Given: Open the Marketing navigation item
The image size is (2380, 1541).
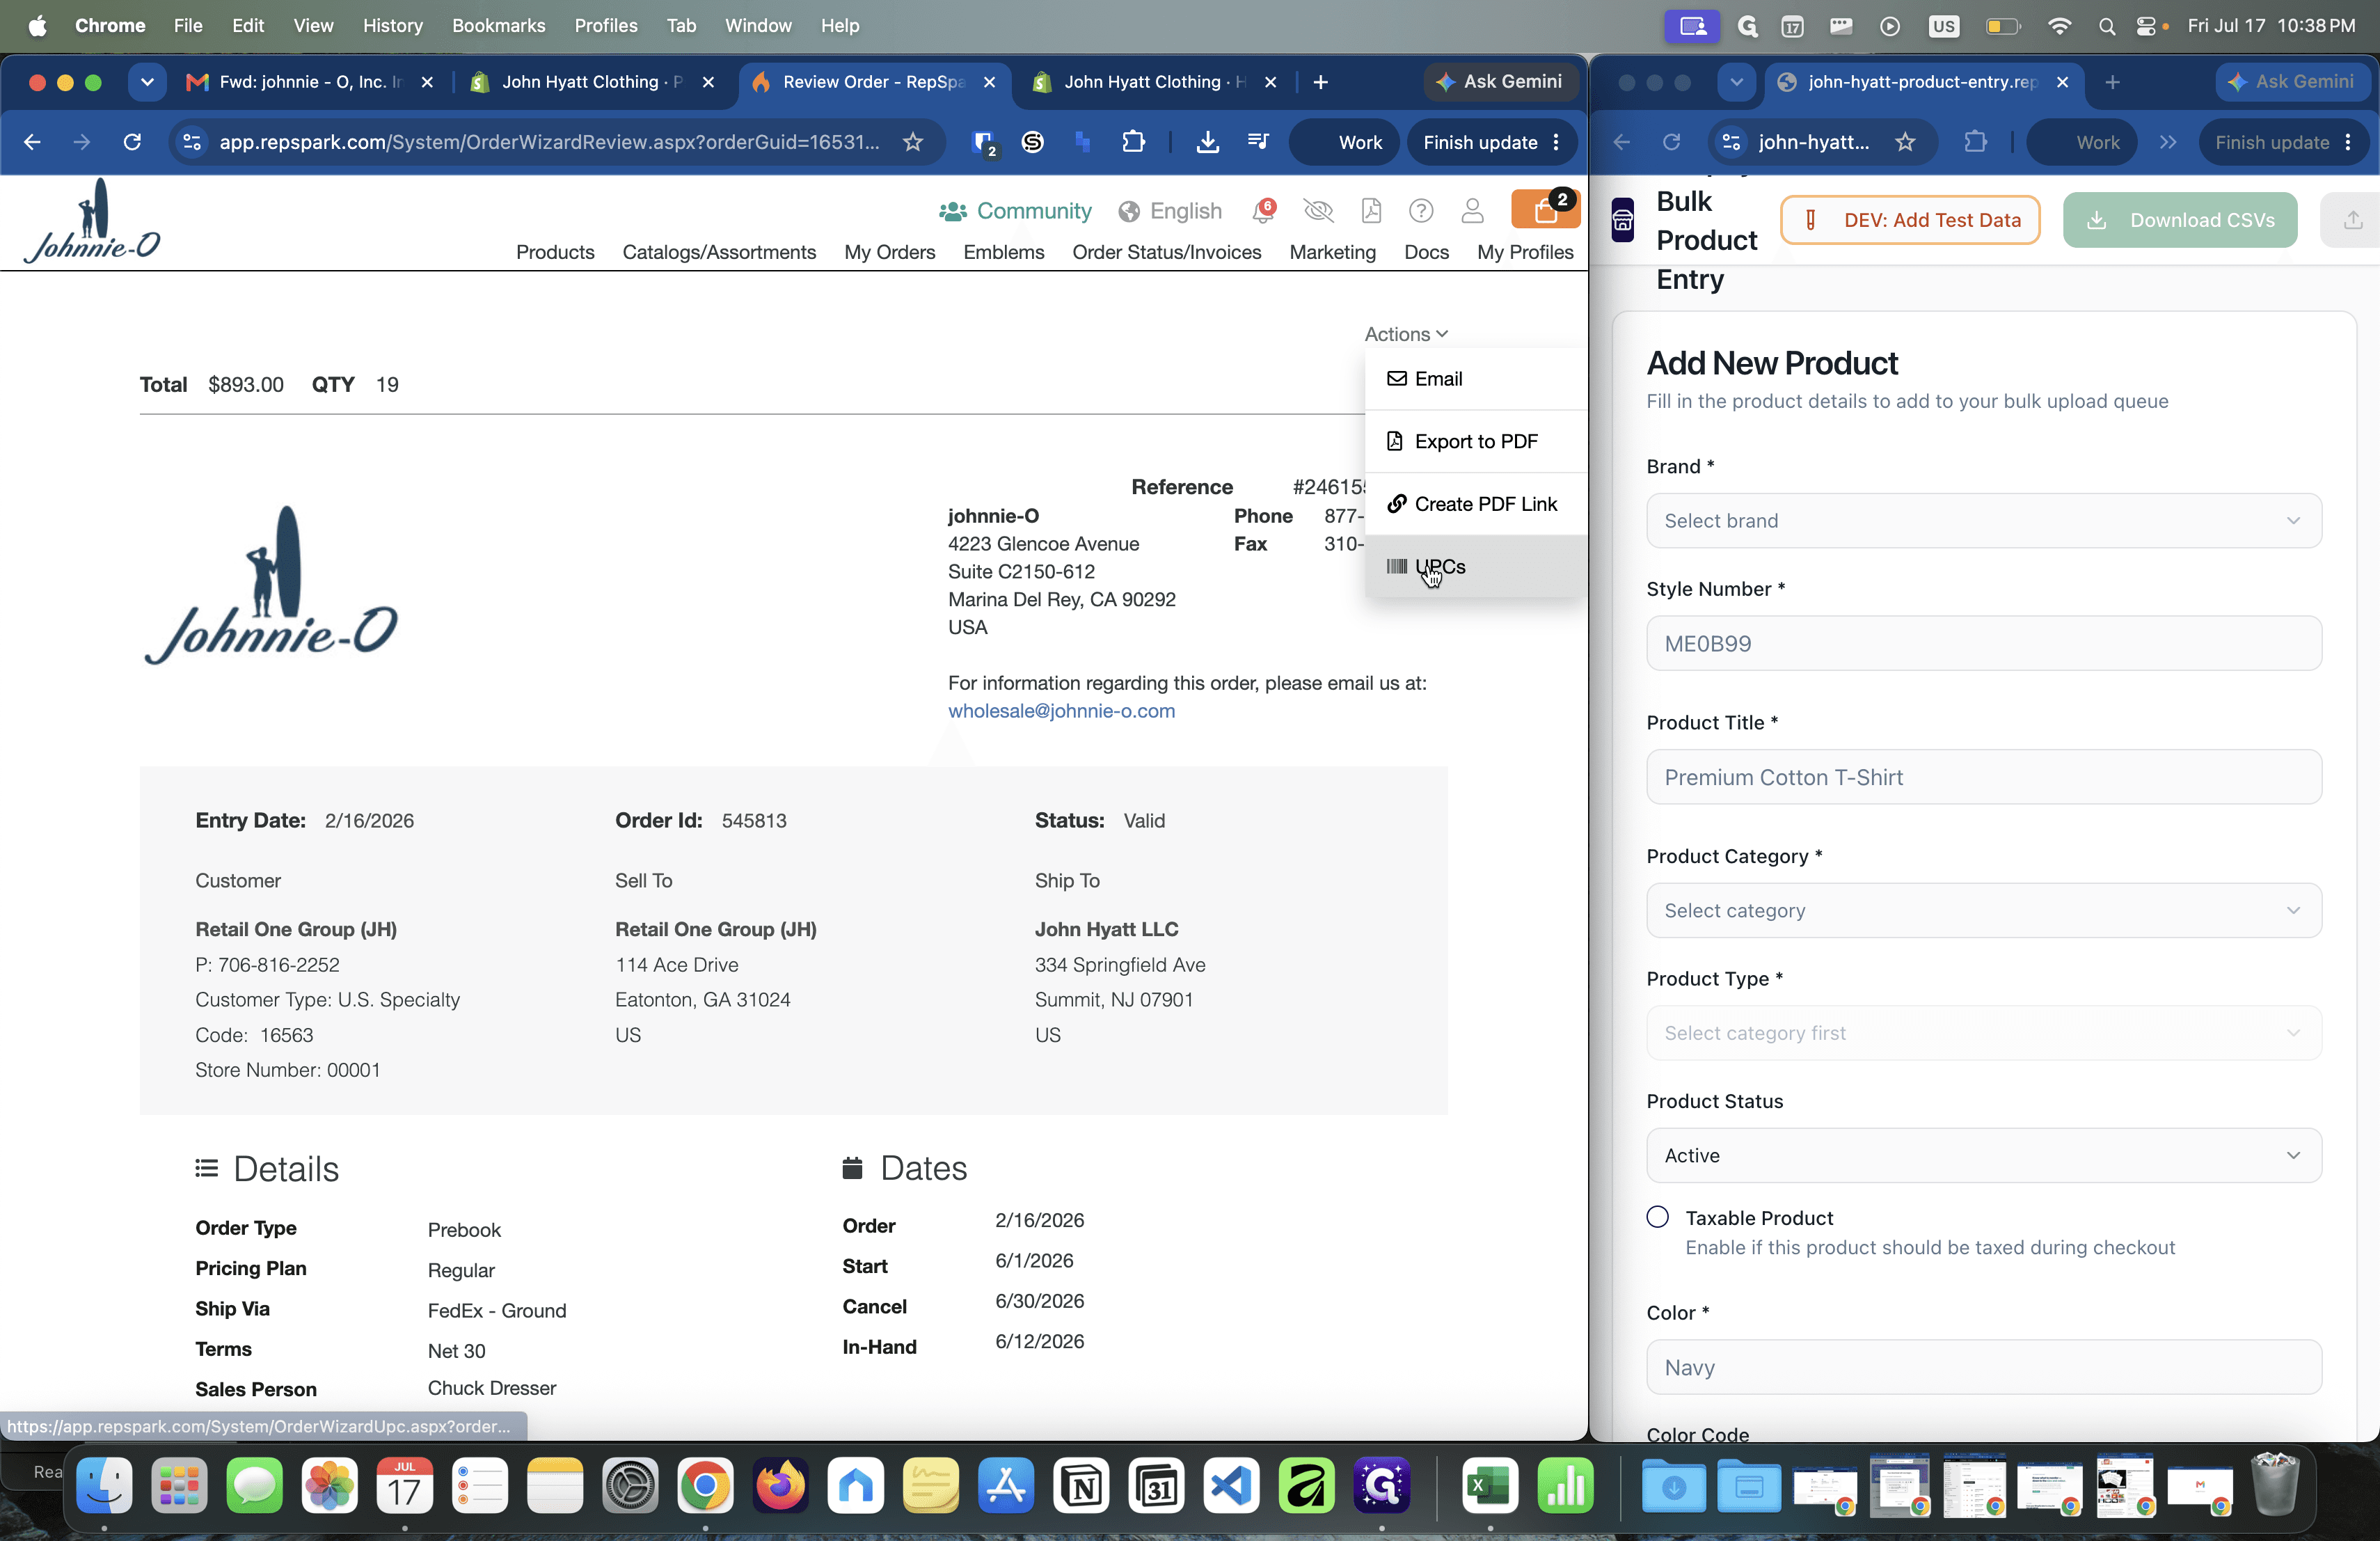Looking at the screenshot, I should click(1332, 252).
